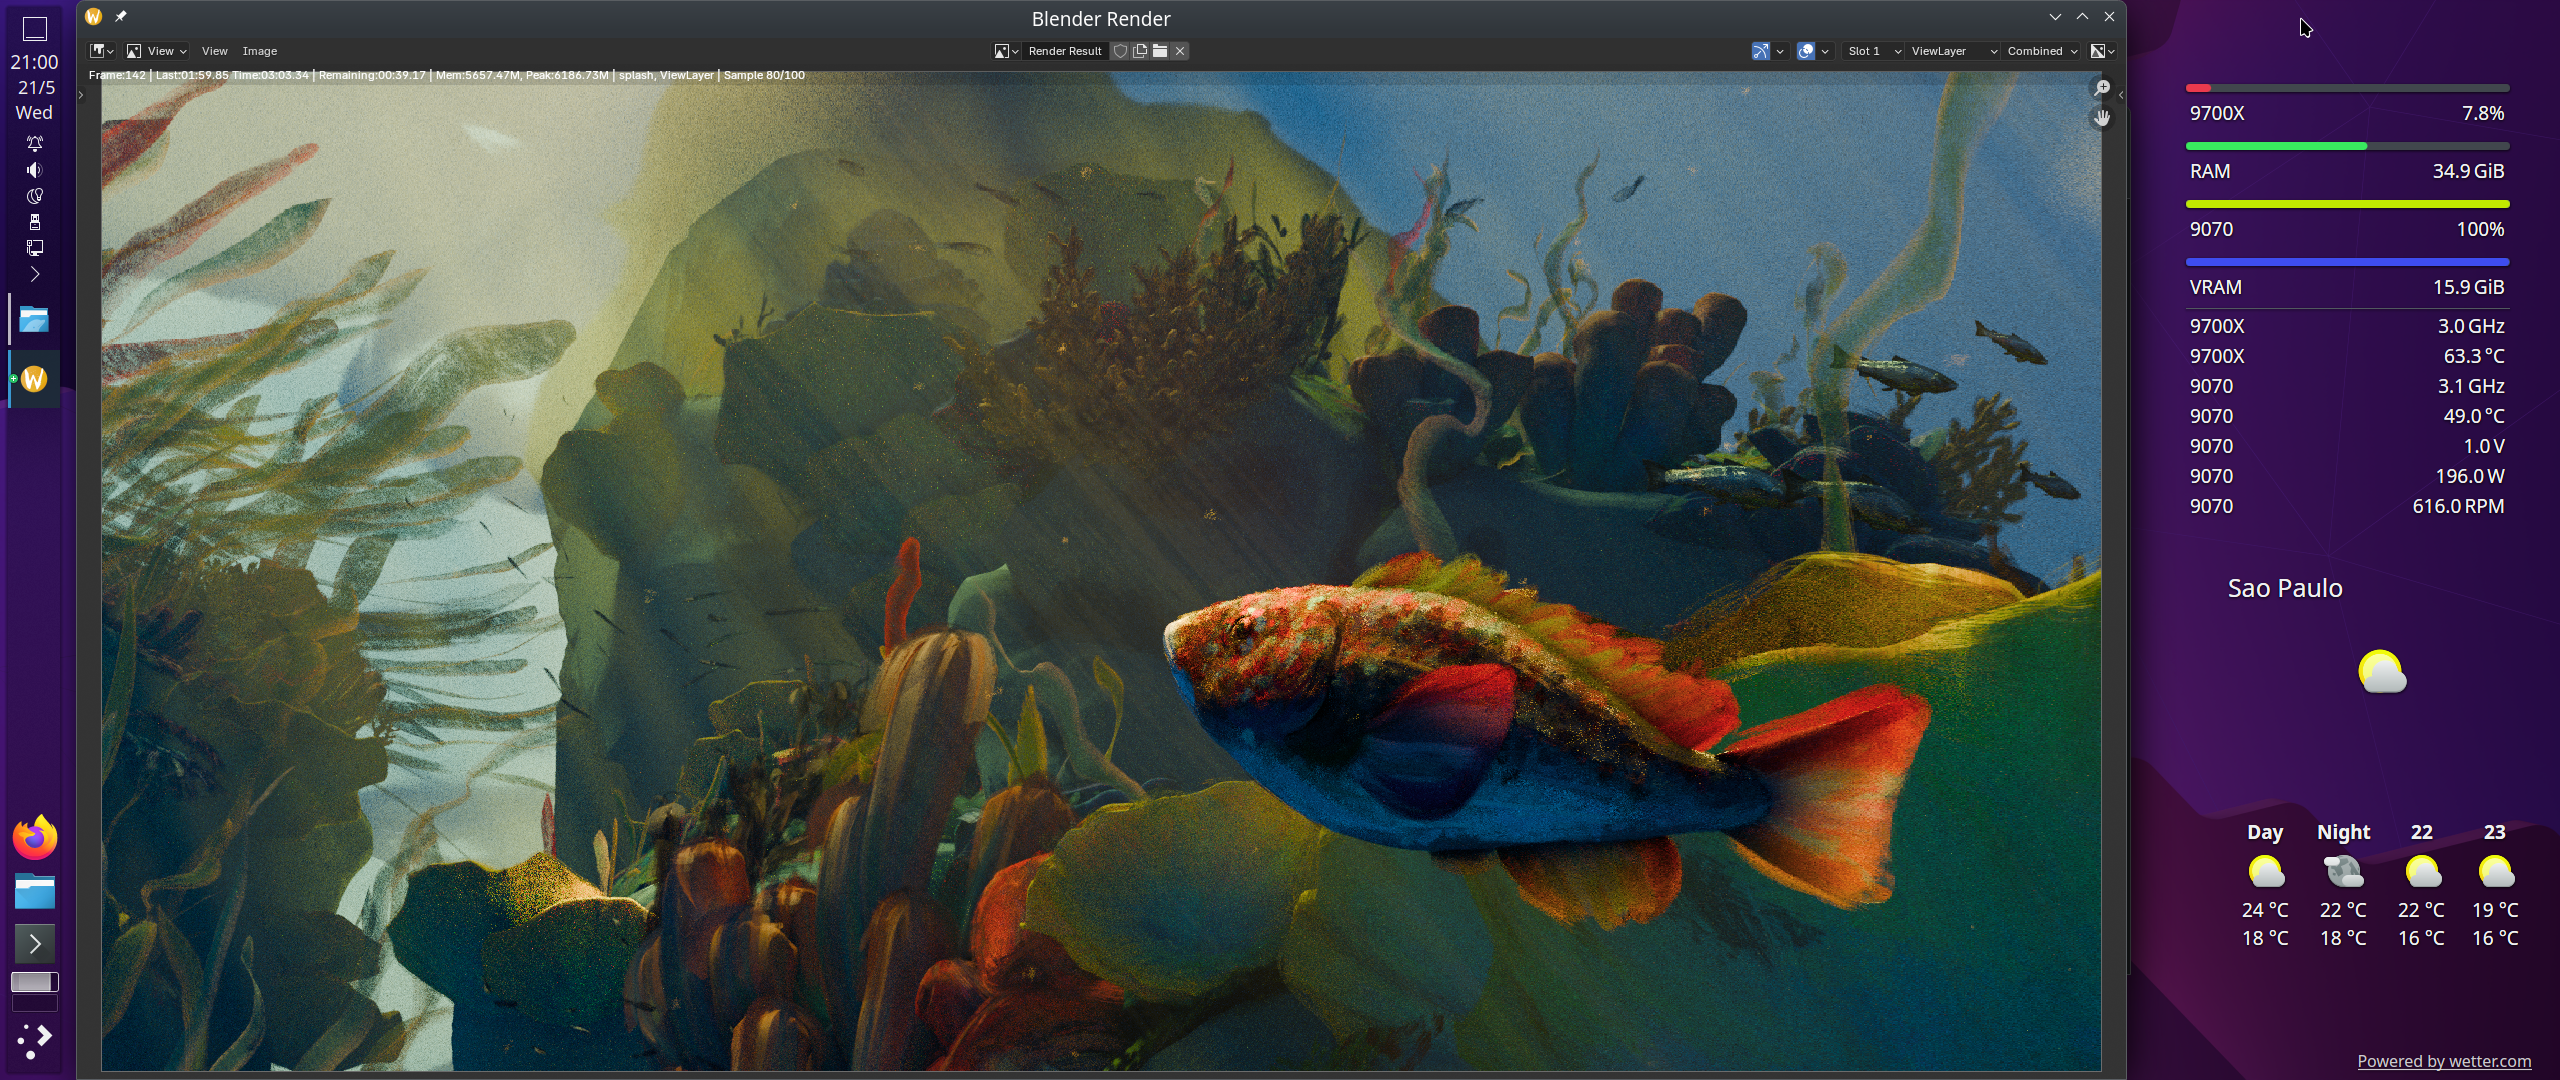Viewport: 2560px width, 1080px height.
Task: Open the View menu
Action: [214, 51]
